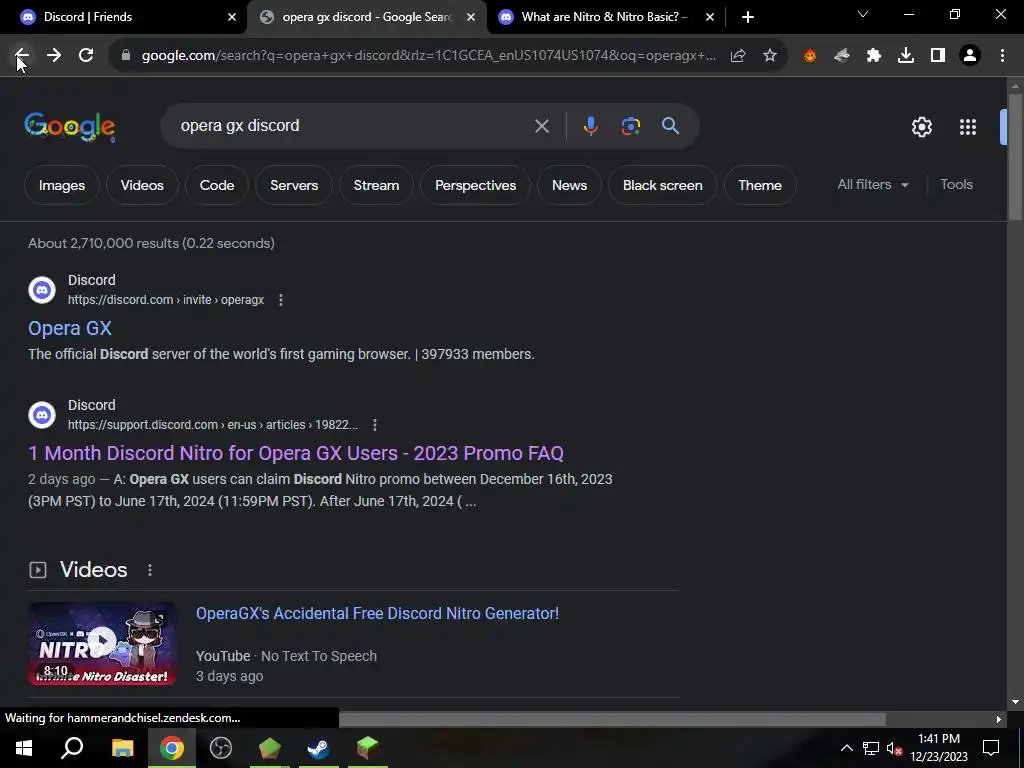This screenshot has width=1024, height=768.
Task: Select the Code filter chip
Action: [x=217, y=185]
